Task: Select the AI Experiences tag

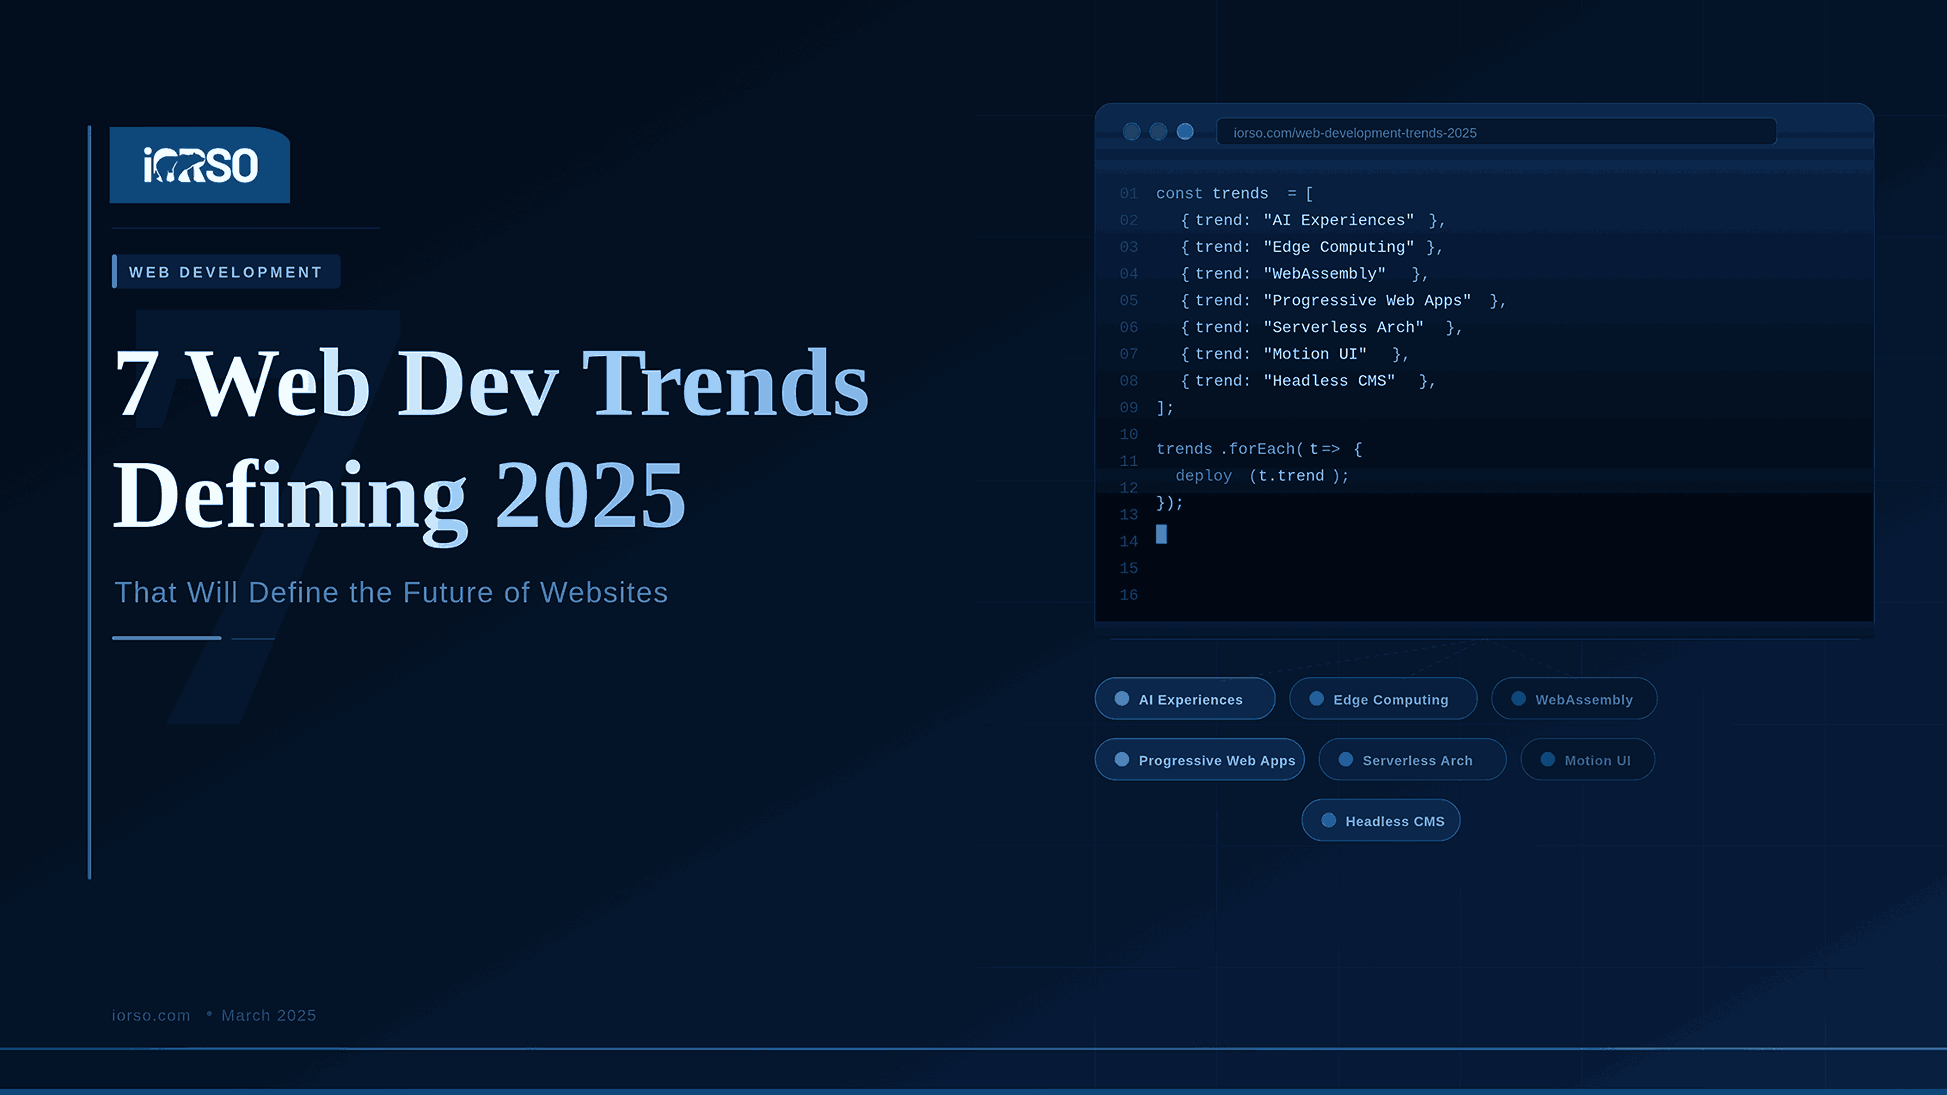Action: click(1190, 699)
